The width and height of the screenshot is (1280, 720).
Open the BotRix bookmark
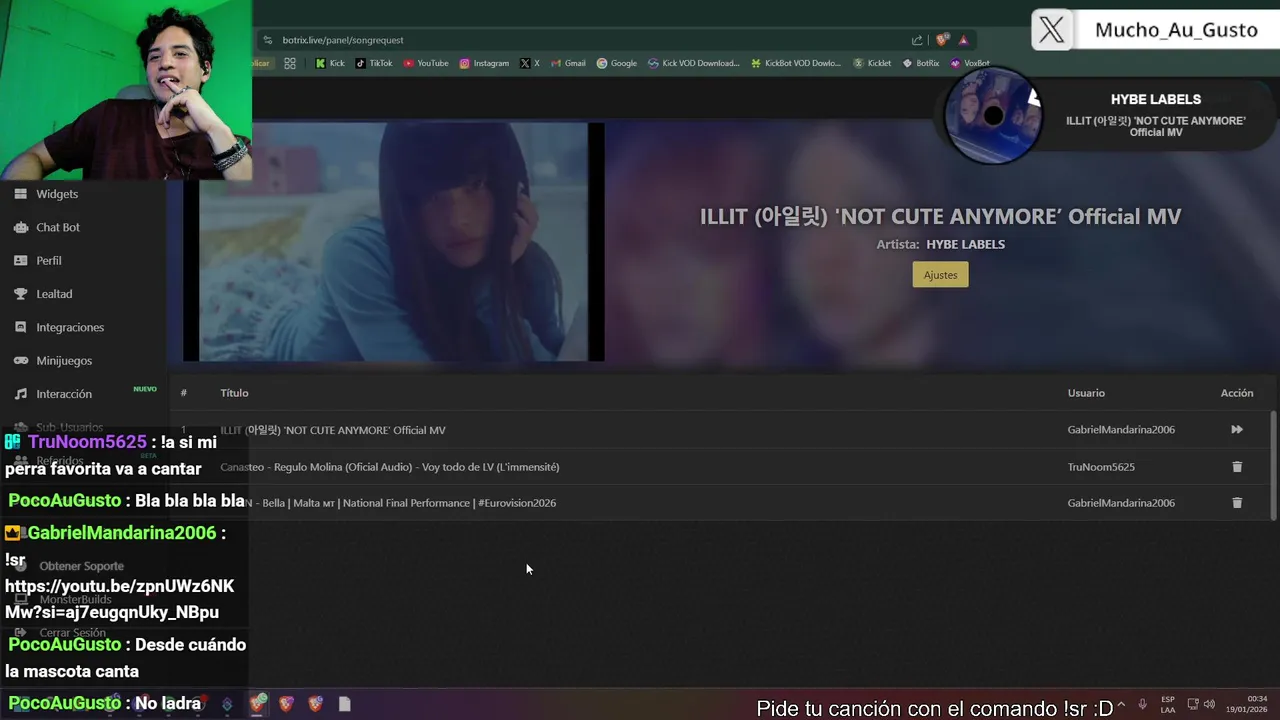921,63
